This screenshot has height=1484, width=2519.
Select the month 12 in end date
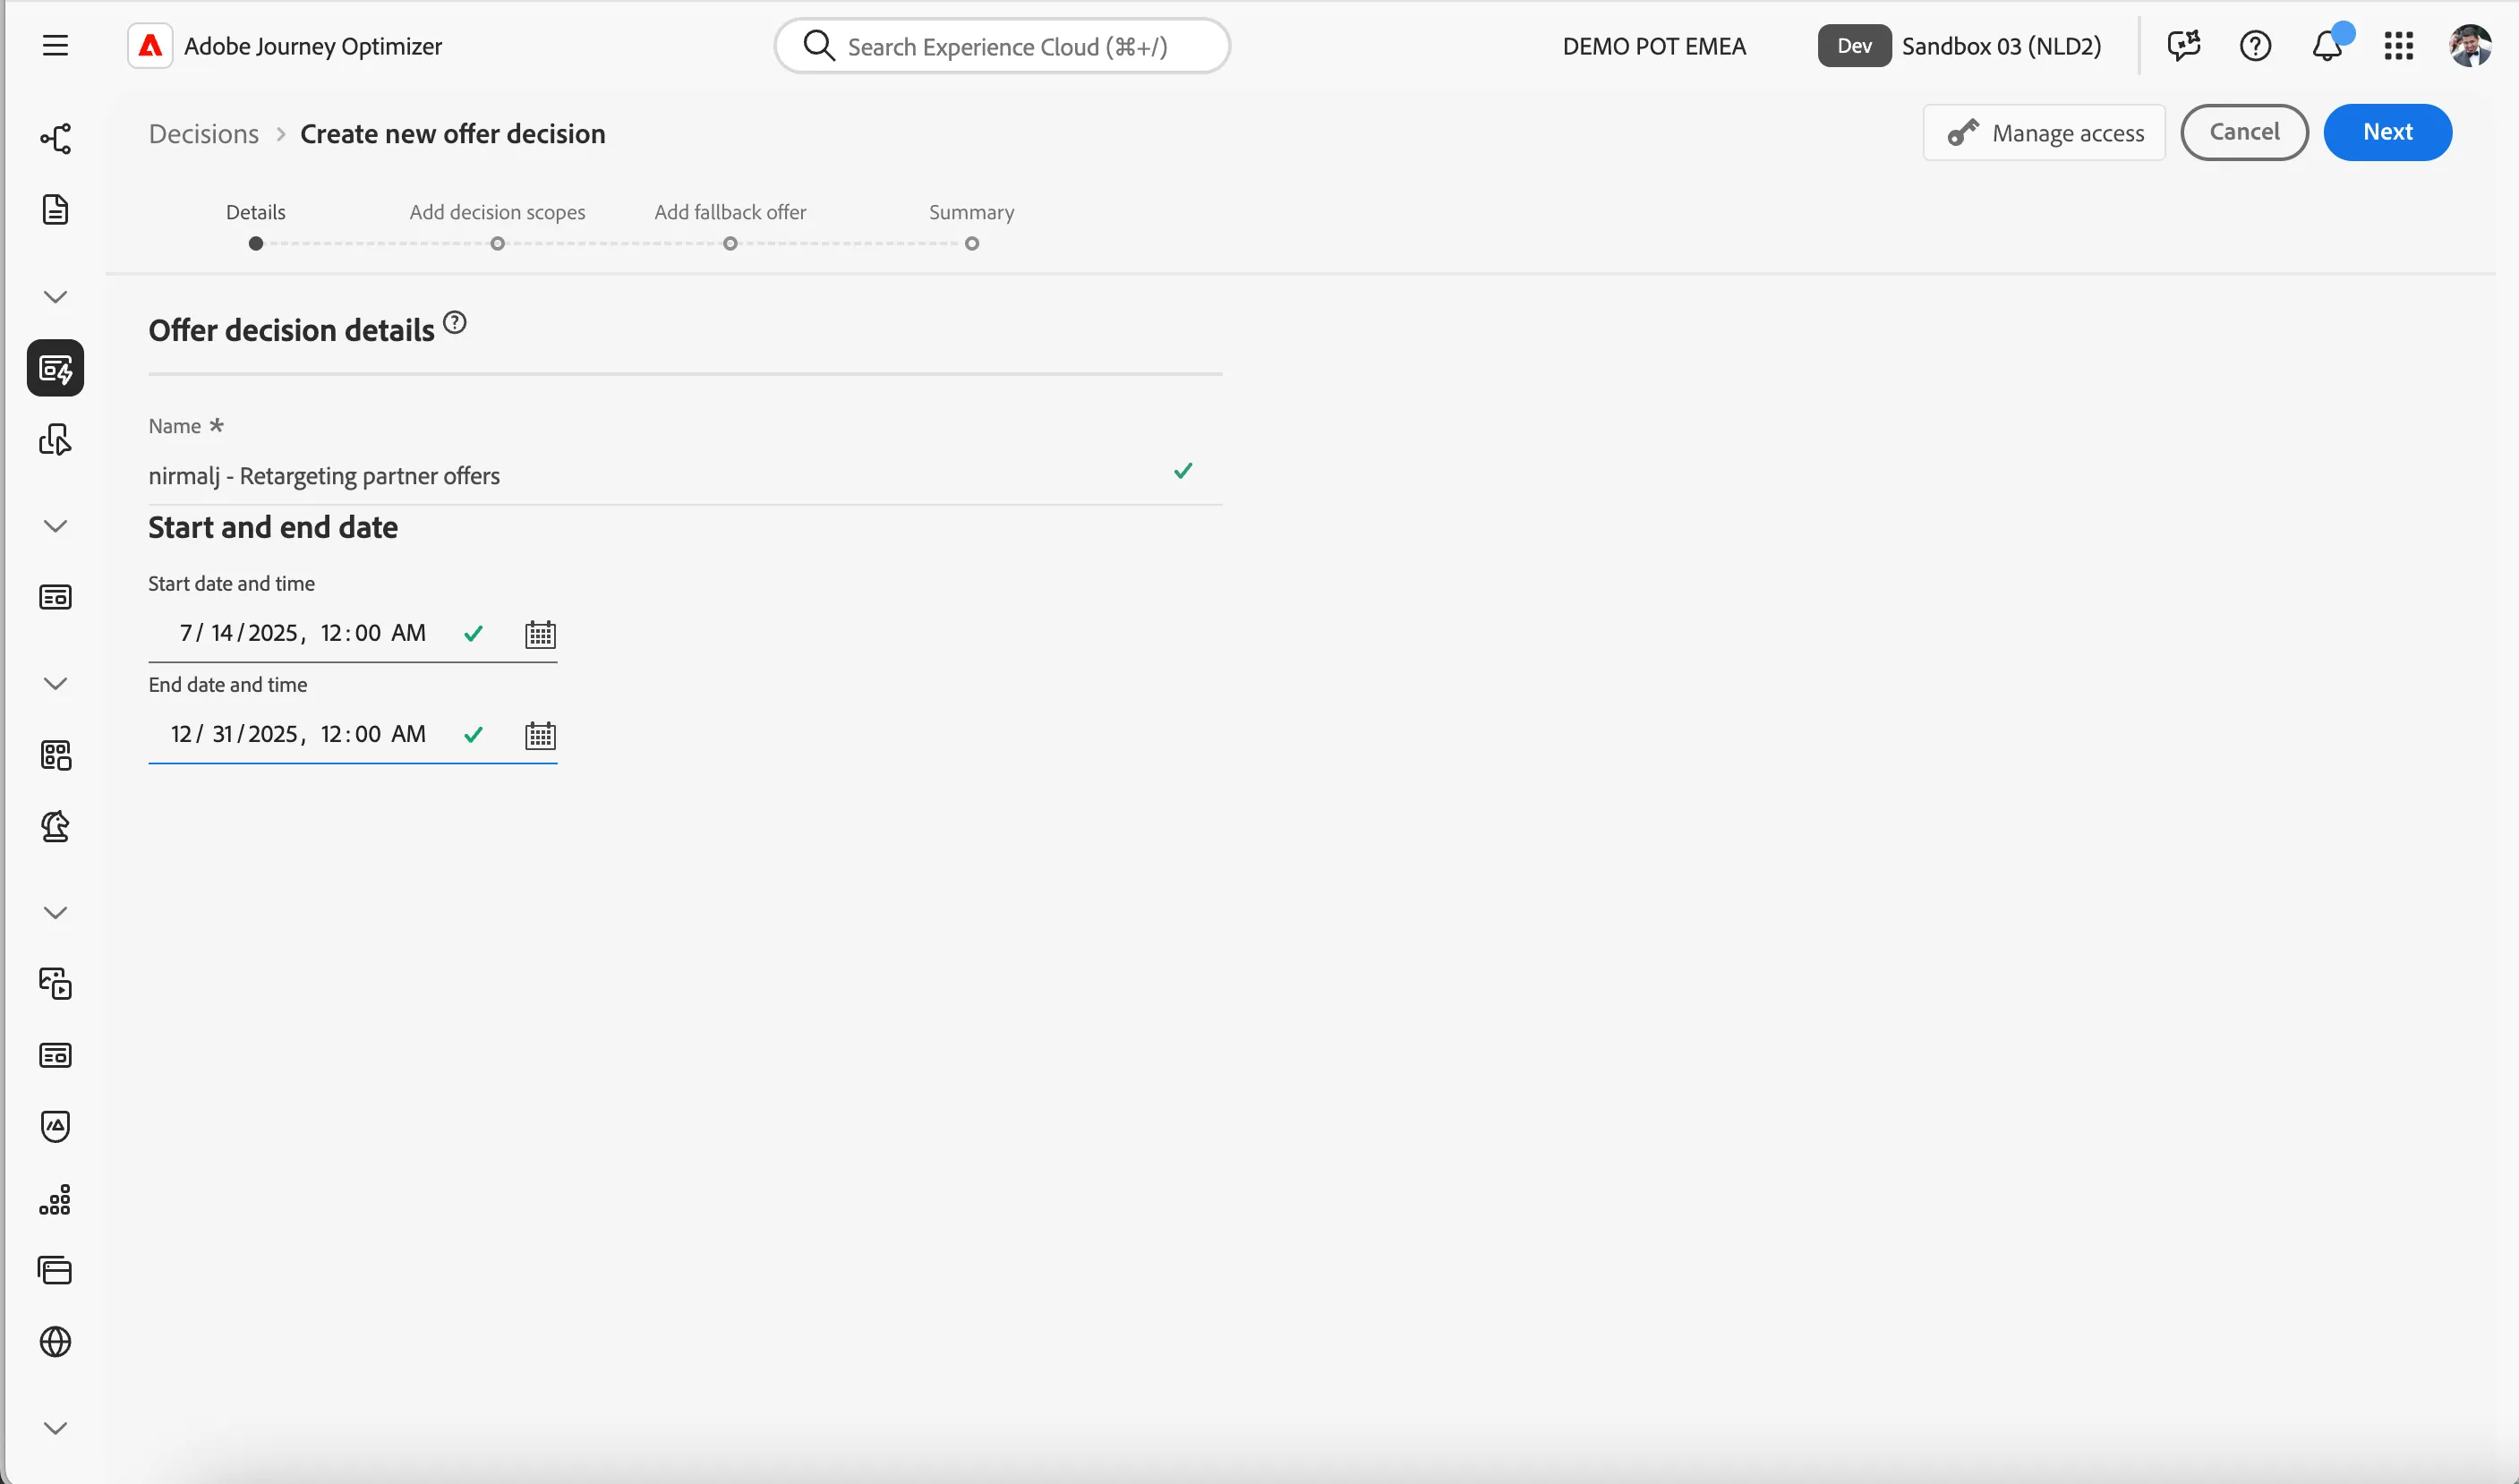(181, 734)
